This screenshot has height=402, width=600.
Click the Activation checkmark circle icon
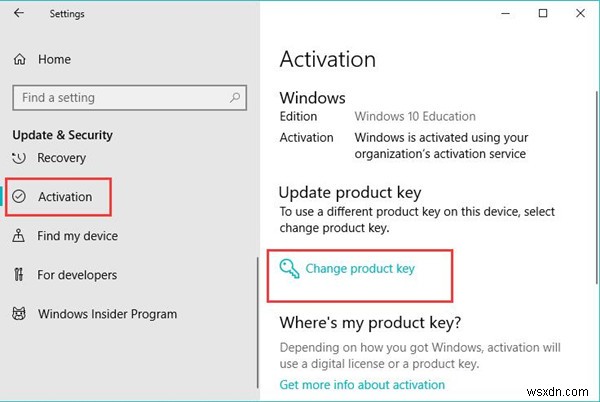click(19, 197)
